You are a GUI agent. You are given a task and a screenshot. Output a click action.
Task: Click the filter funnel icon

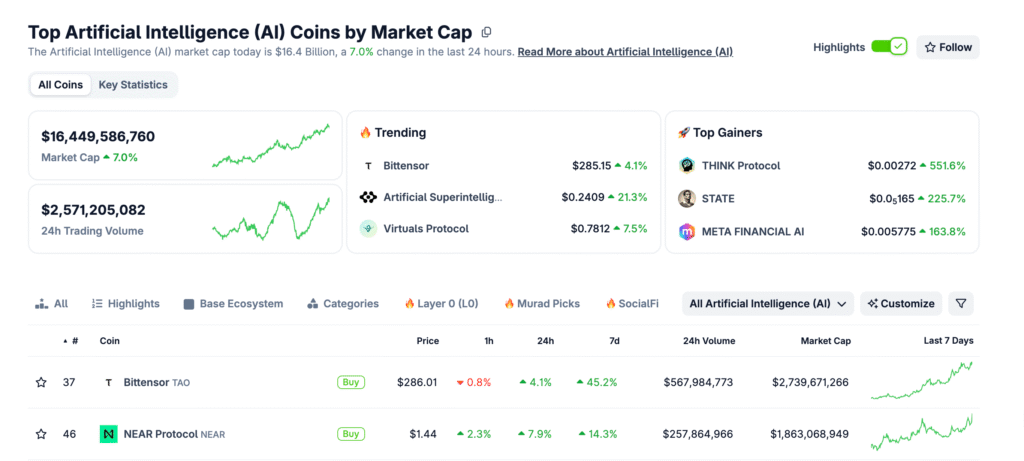coord(960,303)
